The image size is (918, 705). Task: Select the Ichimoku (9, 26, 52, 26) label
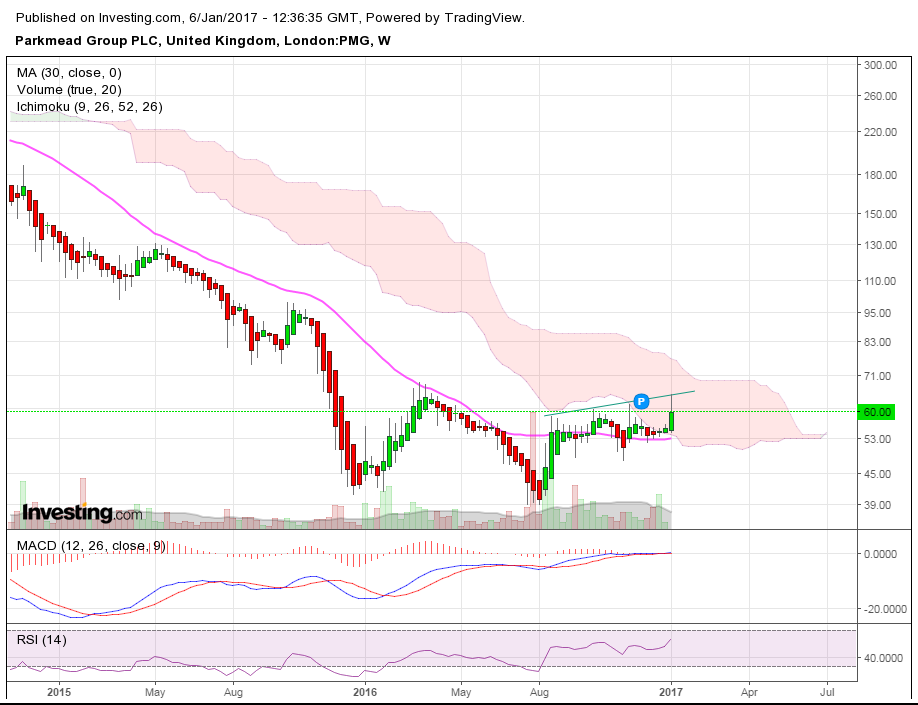click(x=90, y=107)
